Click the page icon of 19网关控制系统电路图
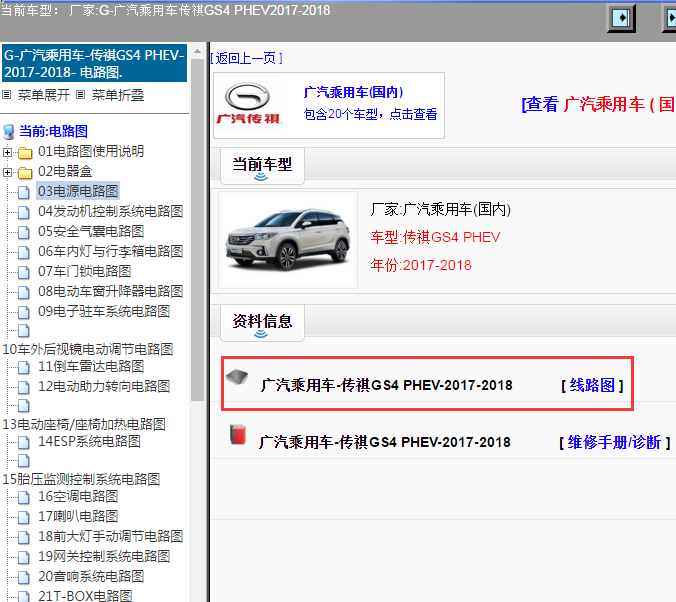Viewport: 676px width, 602px height. [24, 557]
